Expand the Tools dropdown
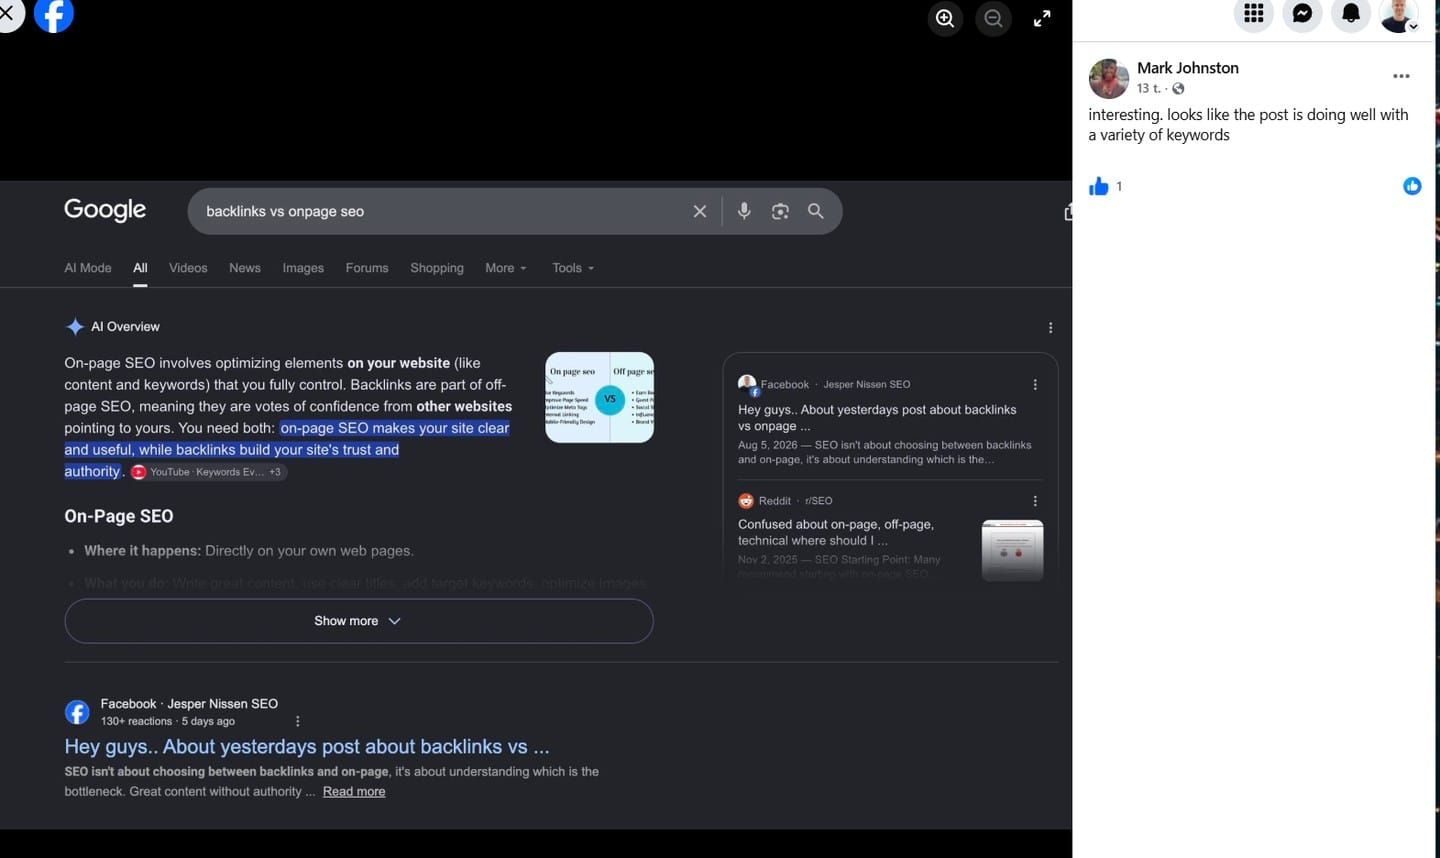 tap(573, 268)
